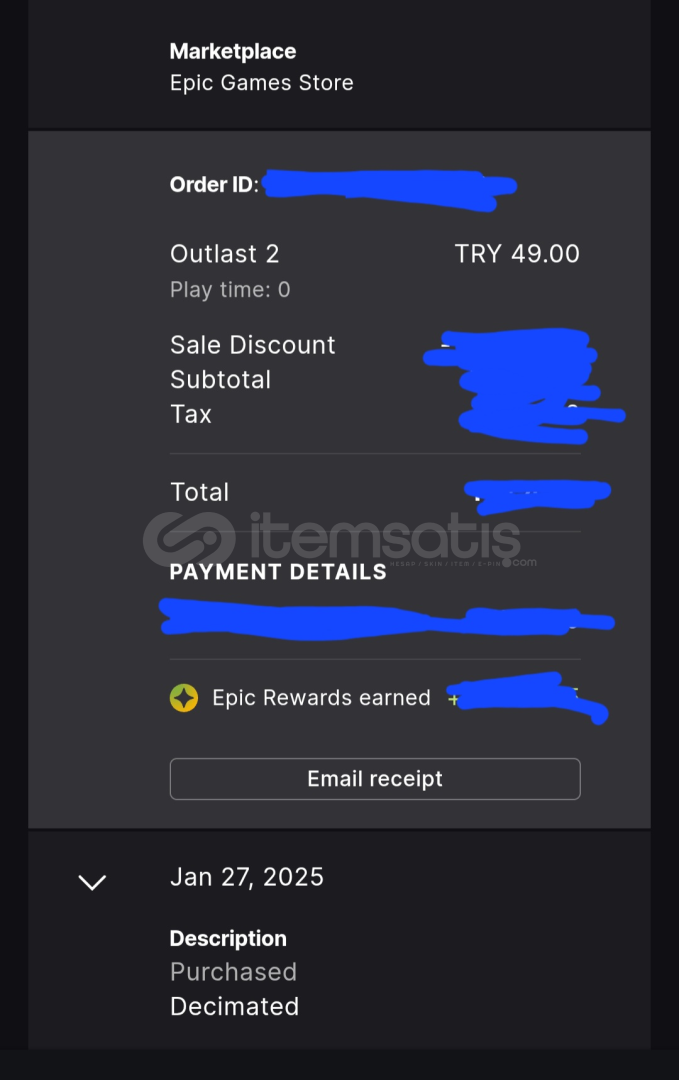Image resolution: width=679 pixels, height=1080 pixels.
Task: Click the Epic Rewards earned label
Action: click(x=322, y=698)
